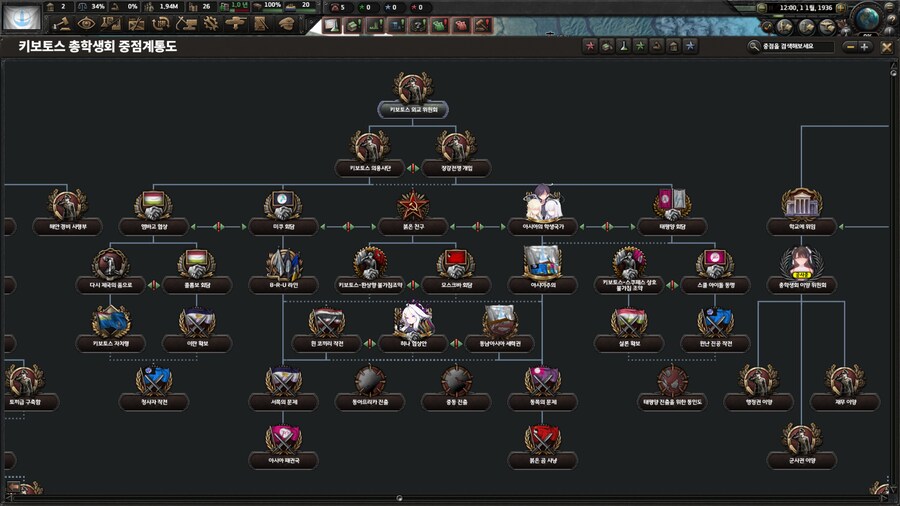This screenshot has width=900, height=506.
Task: Open the Intelligence agency eye icon
Action: 86,23
